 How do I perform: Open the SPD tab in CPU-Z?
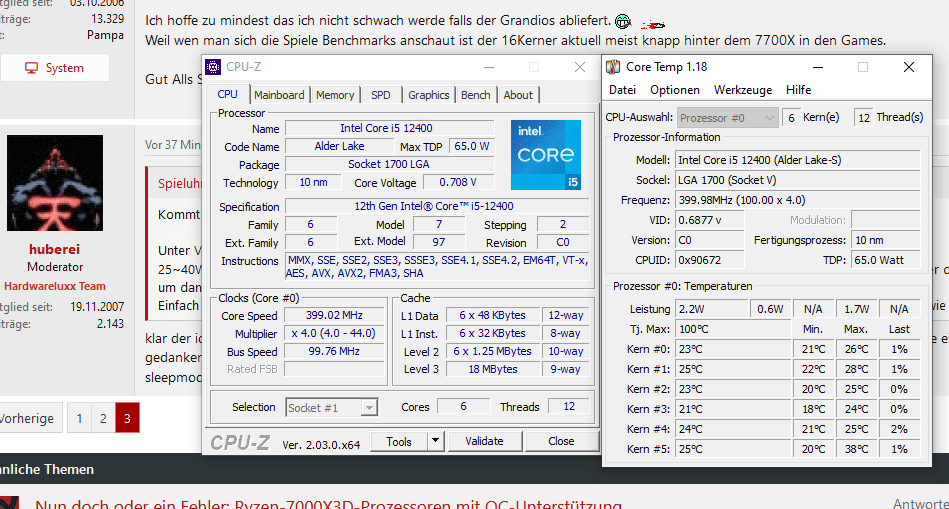pyautogui.click(x=381, y=95)
